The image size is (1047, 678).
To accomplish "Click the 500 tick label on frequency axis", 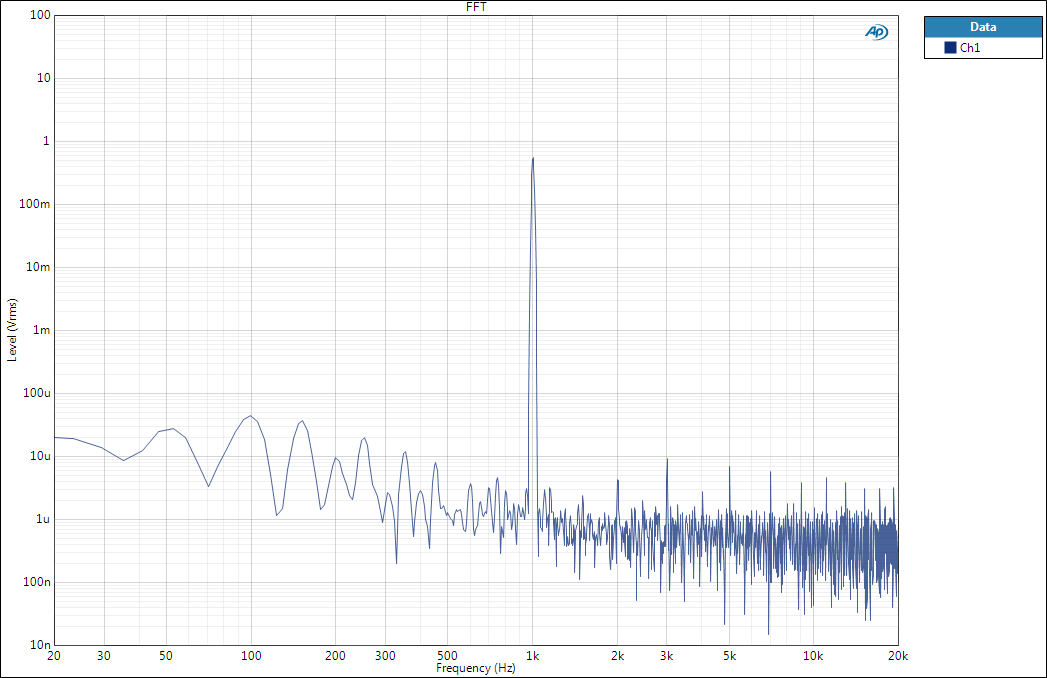I will click(x=448, y=656).
